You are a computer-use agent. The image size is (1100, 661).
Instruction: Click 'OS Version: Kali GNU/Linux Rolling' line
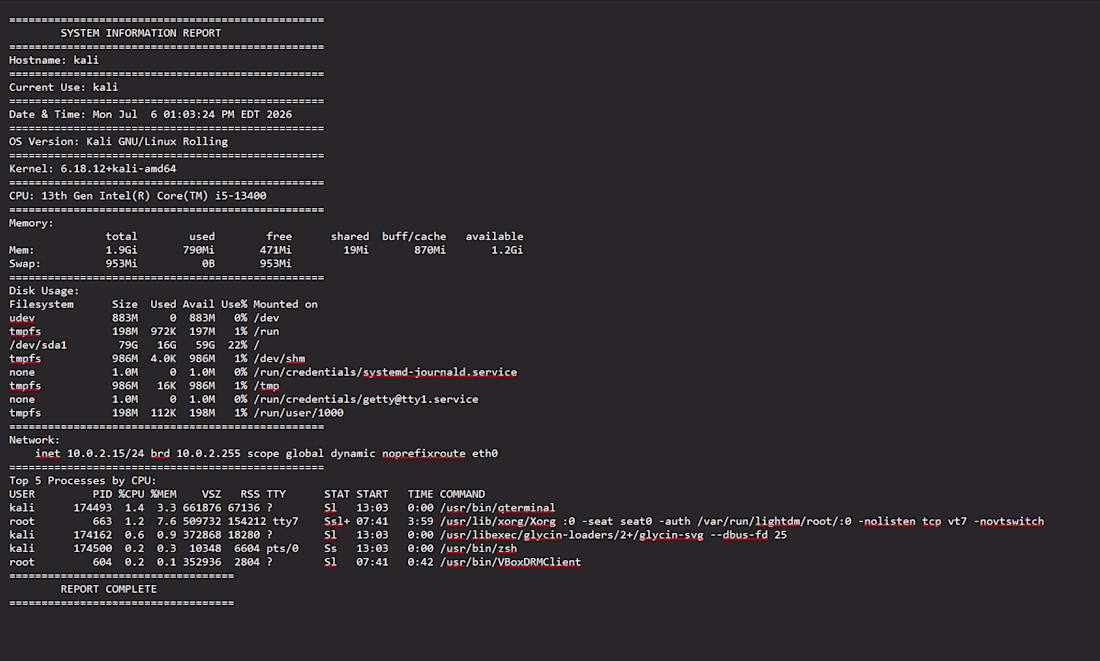click(119, 142)
